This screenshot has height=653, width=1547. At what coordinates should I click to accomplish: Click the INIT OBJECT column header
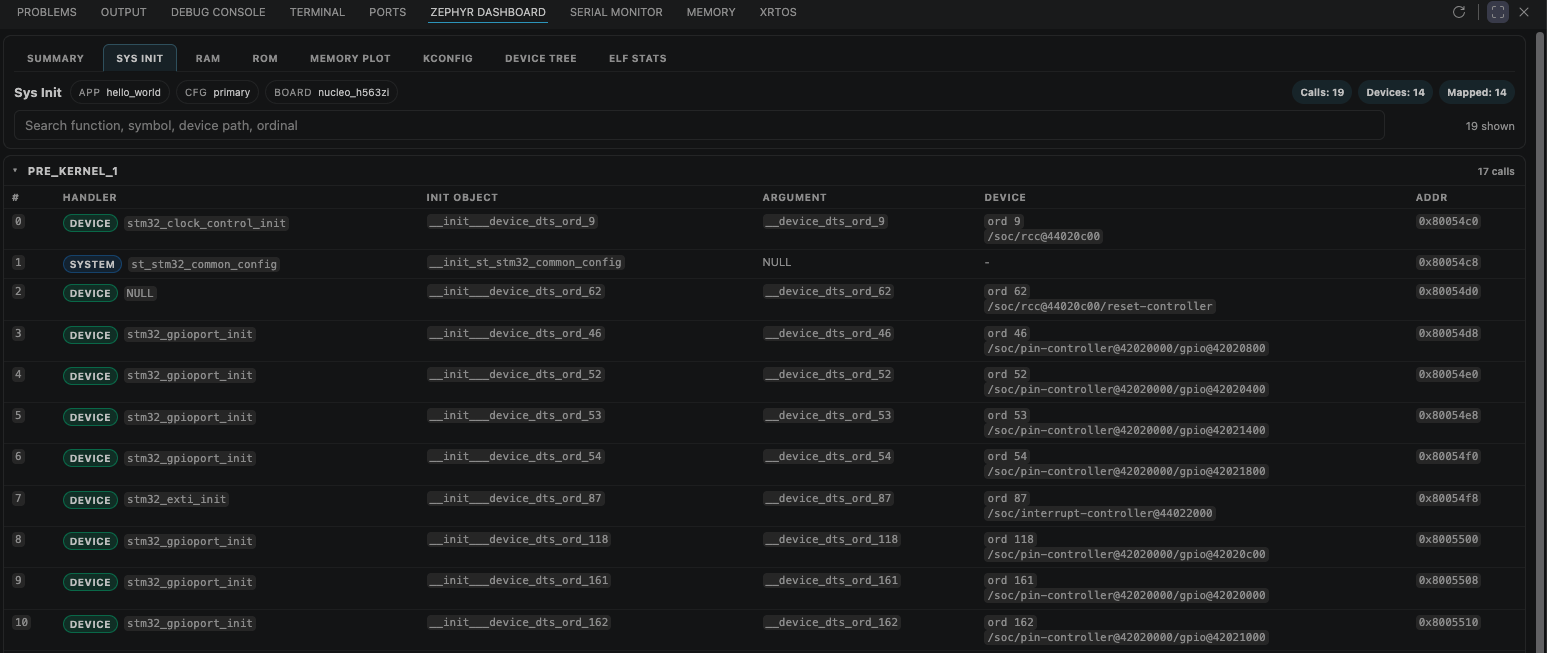pyautogui.click(x=462, y=198)
